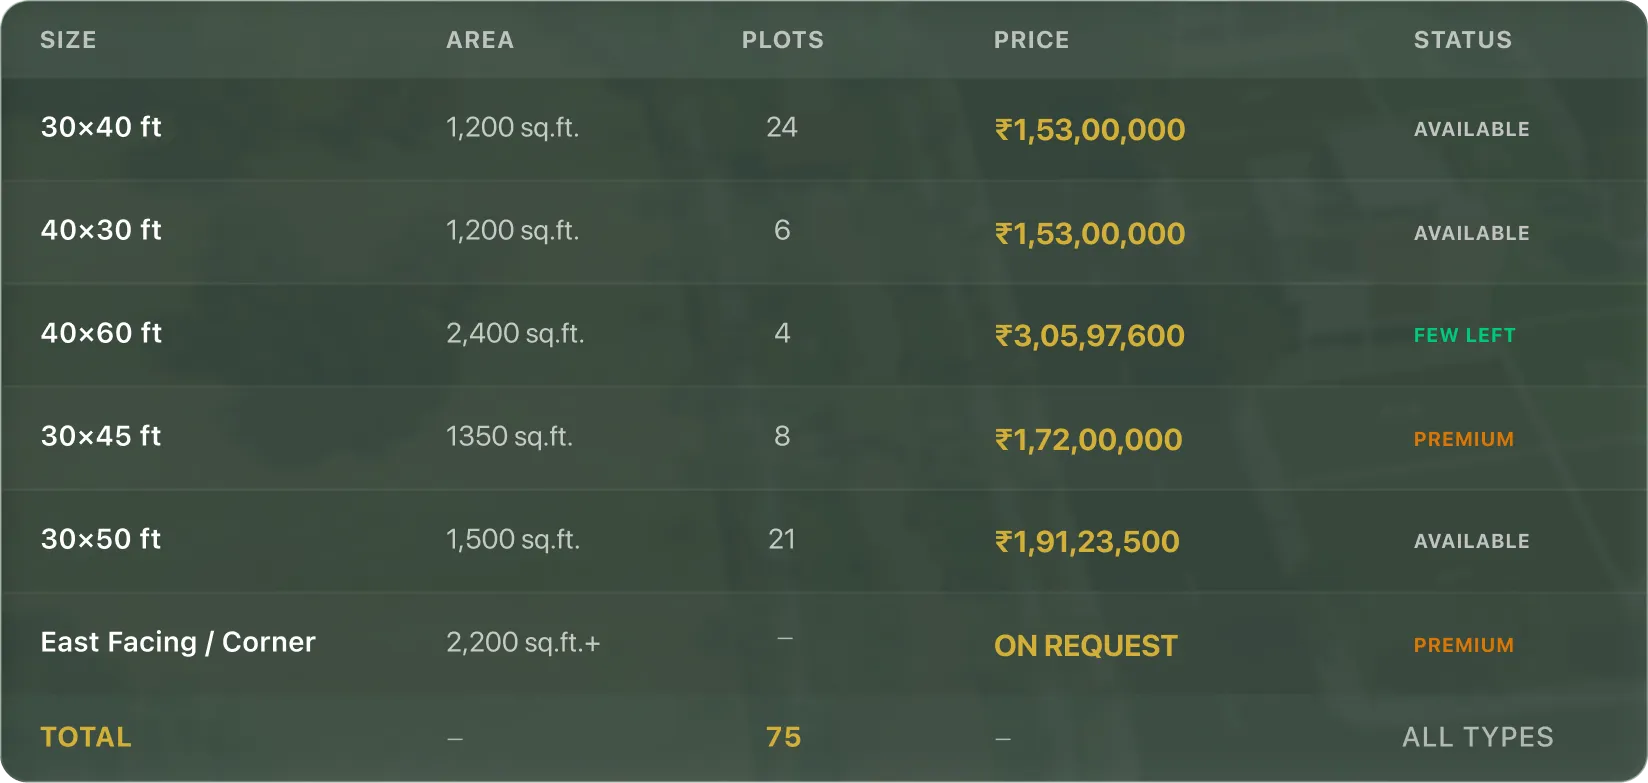
Task: Select the 30×40 ft plot row
Action: tap(824, 129)
